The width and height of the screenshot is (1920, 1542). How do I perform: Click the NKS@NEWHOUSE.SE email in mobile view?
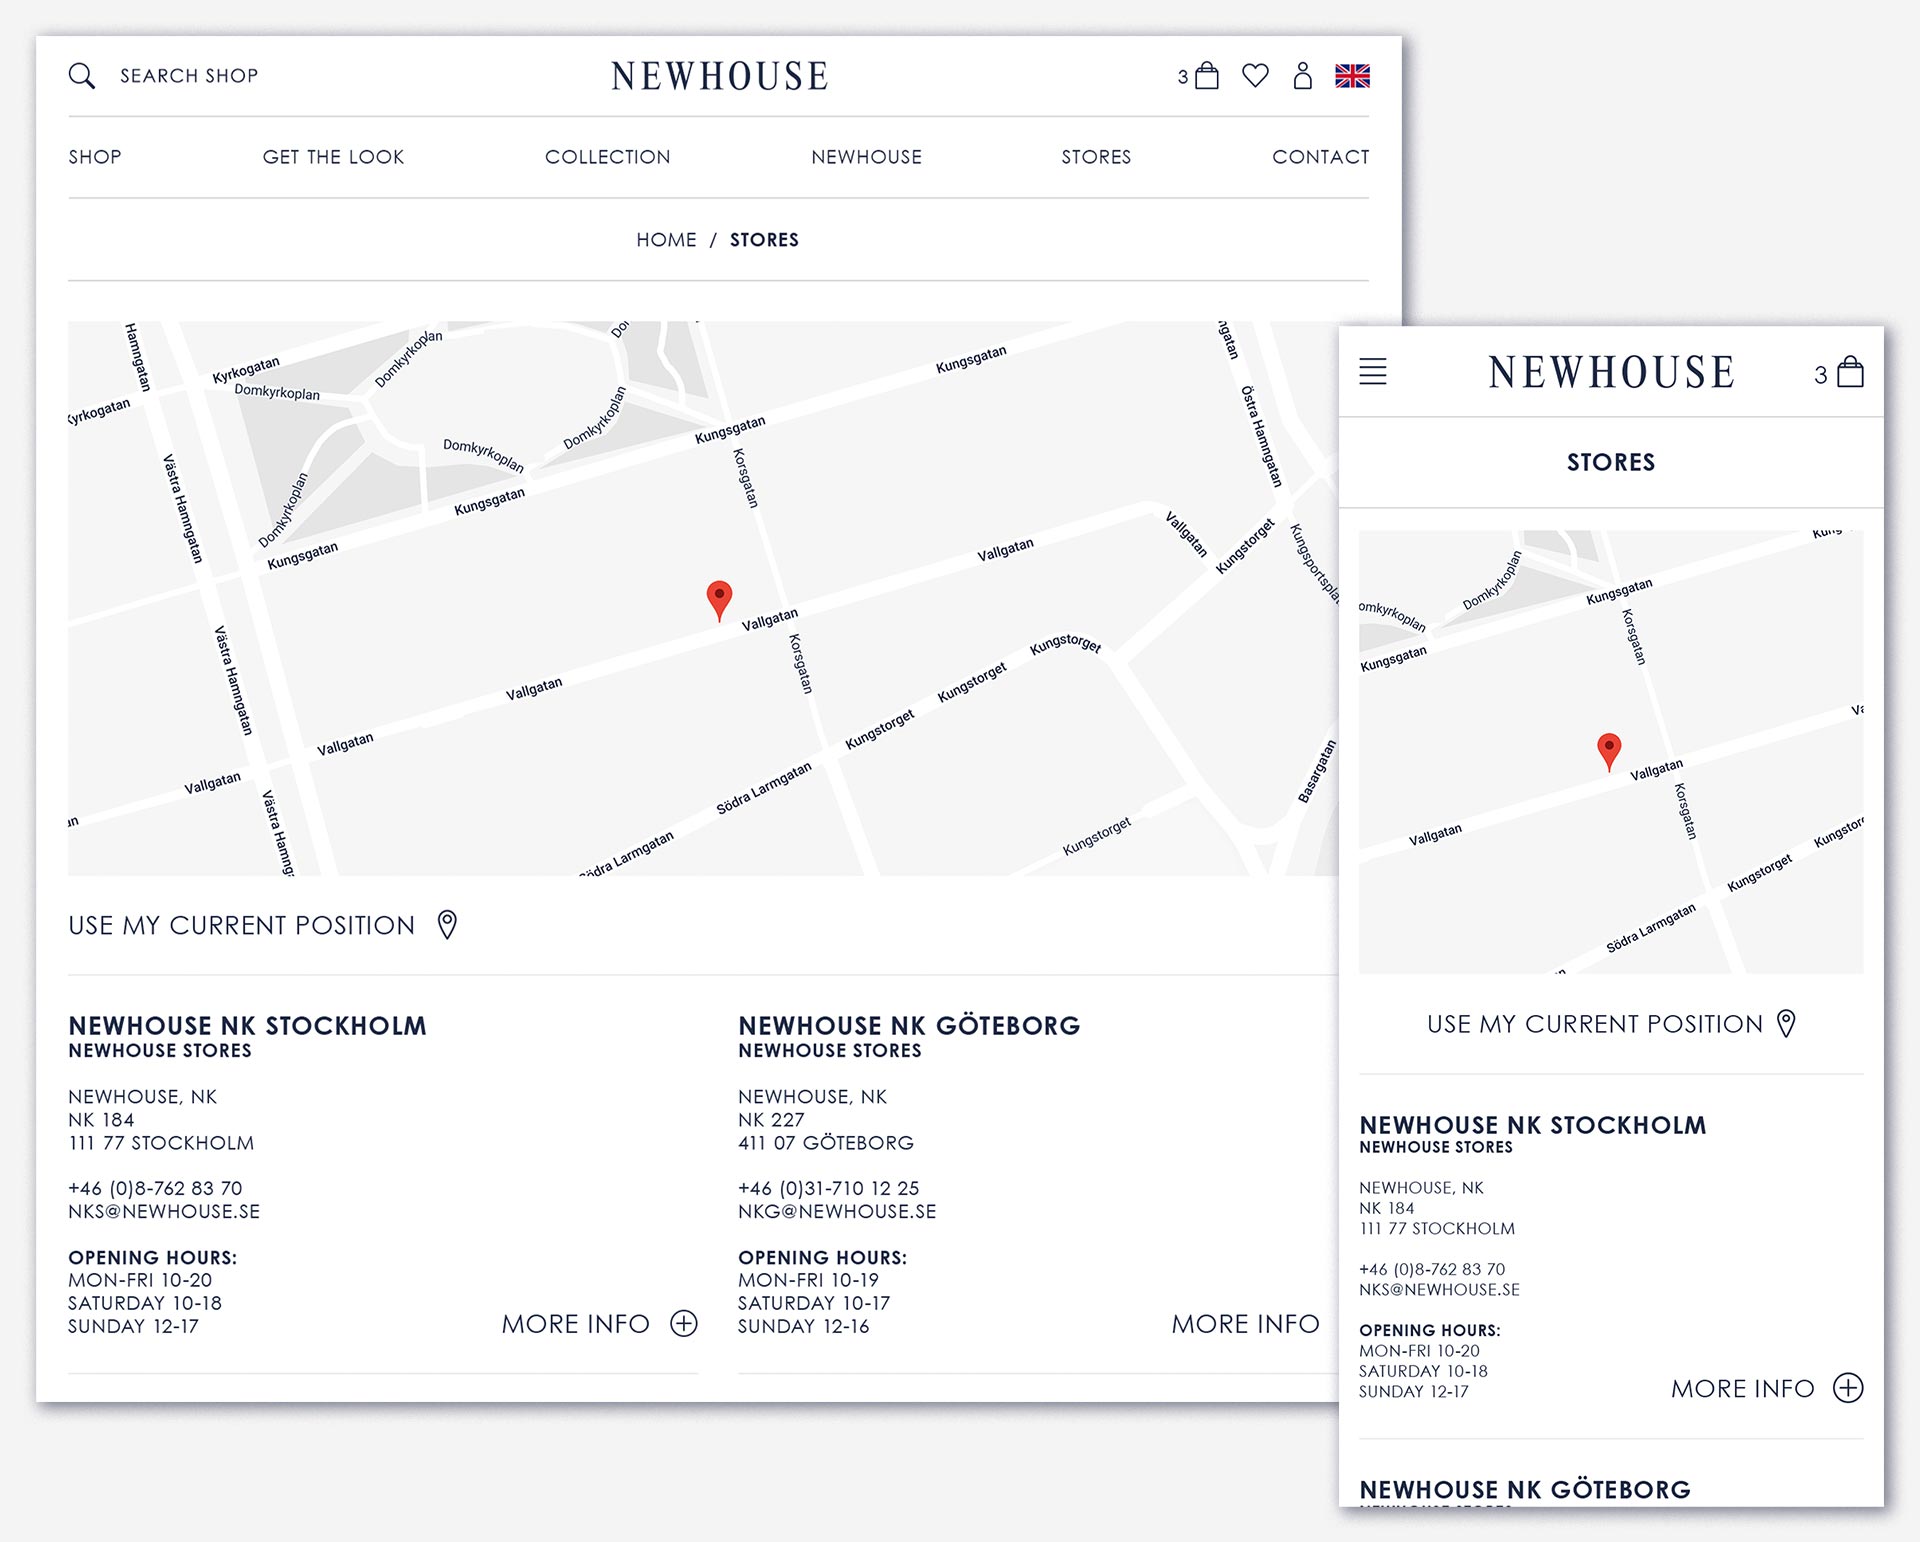coord(1439,1290)
